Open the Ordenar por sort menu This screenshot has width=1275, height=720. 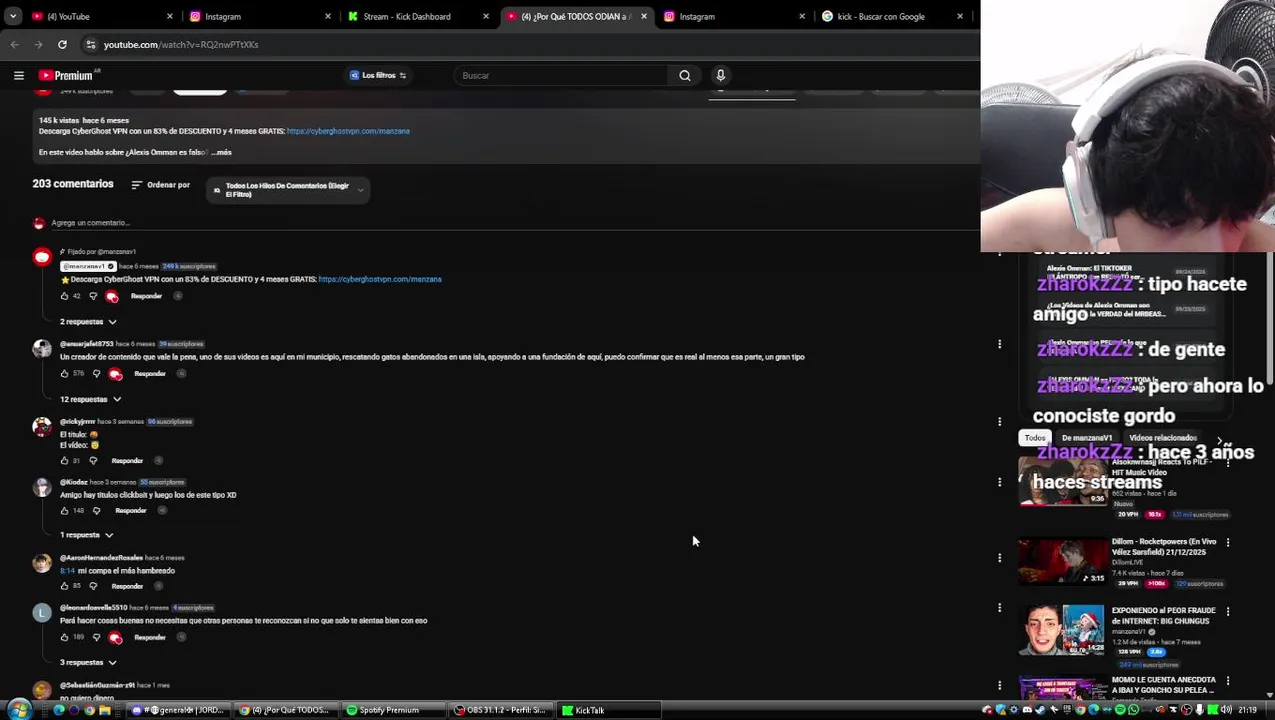click(160, 185)
